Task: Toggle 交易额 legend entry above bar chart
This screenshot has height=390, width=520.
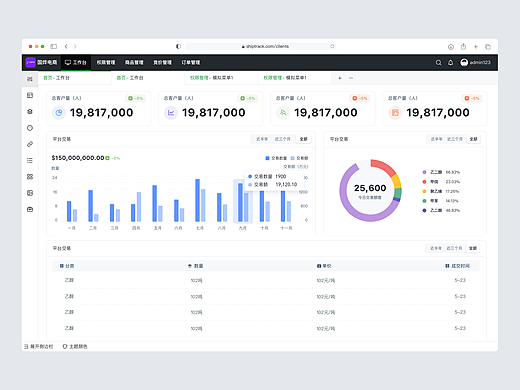Action: click(299, 158)
